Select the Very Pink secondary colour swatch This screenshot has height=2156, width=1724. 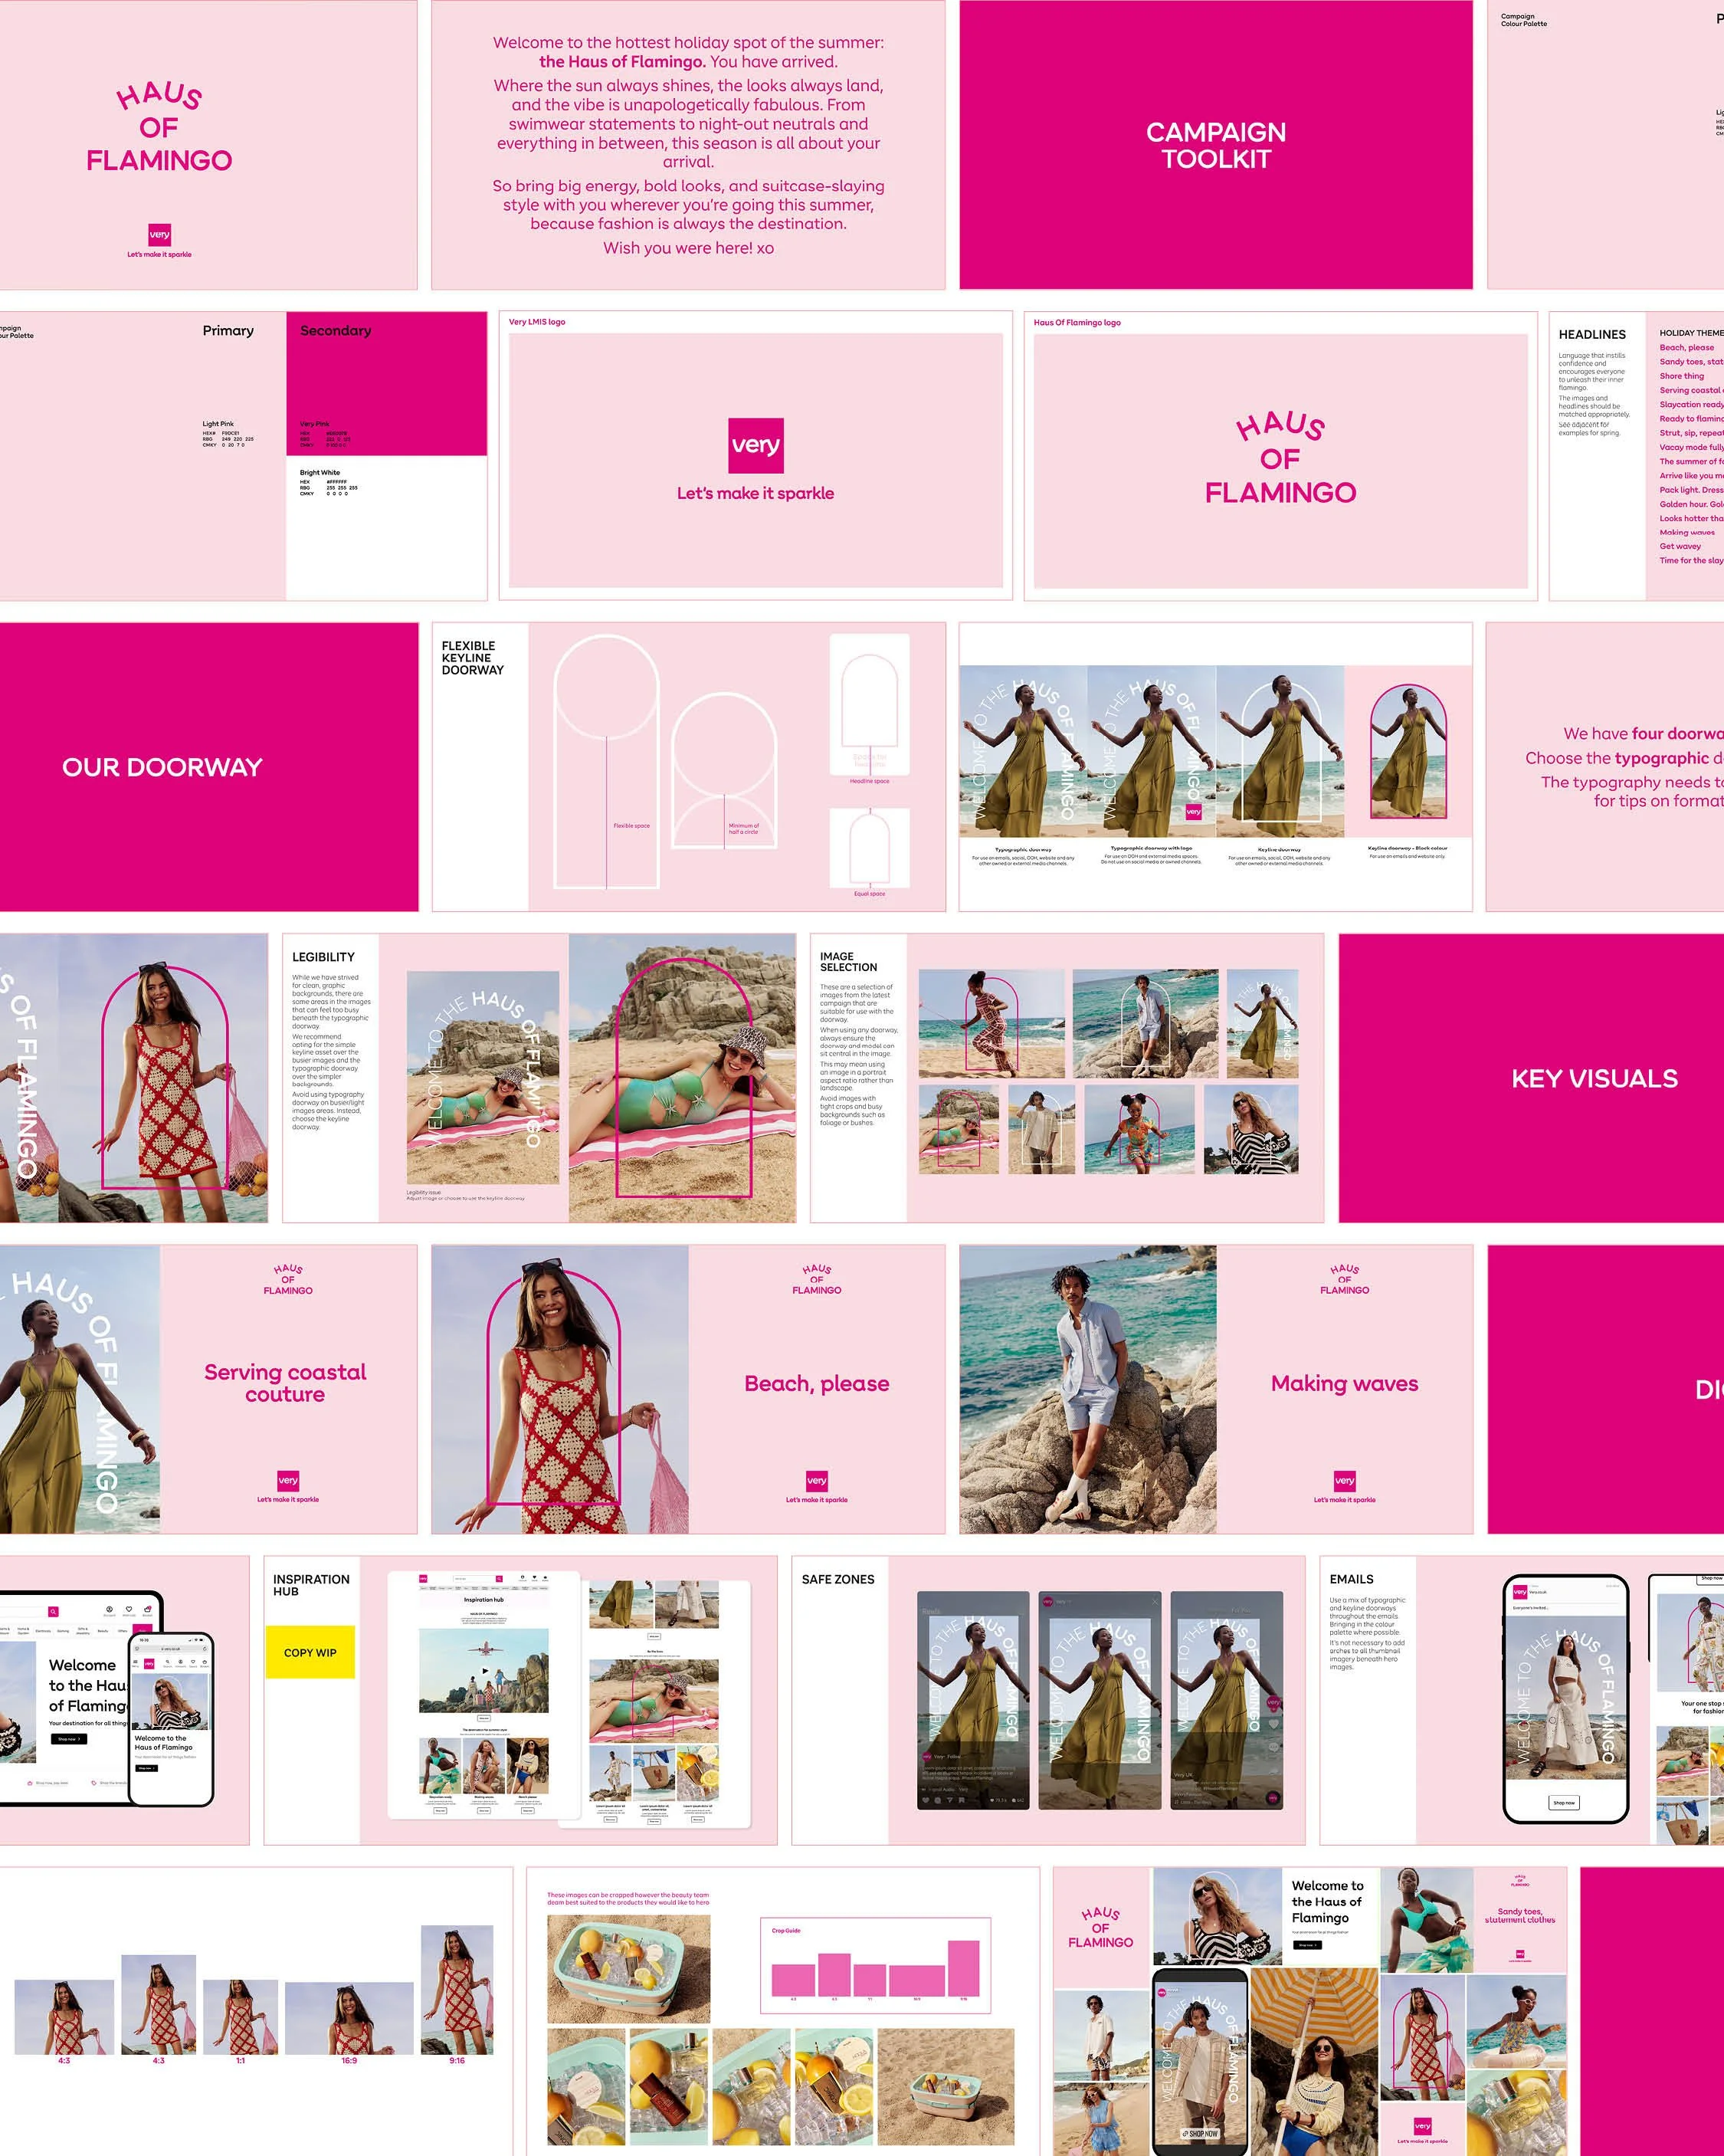click(386, 385)
